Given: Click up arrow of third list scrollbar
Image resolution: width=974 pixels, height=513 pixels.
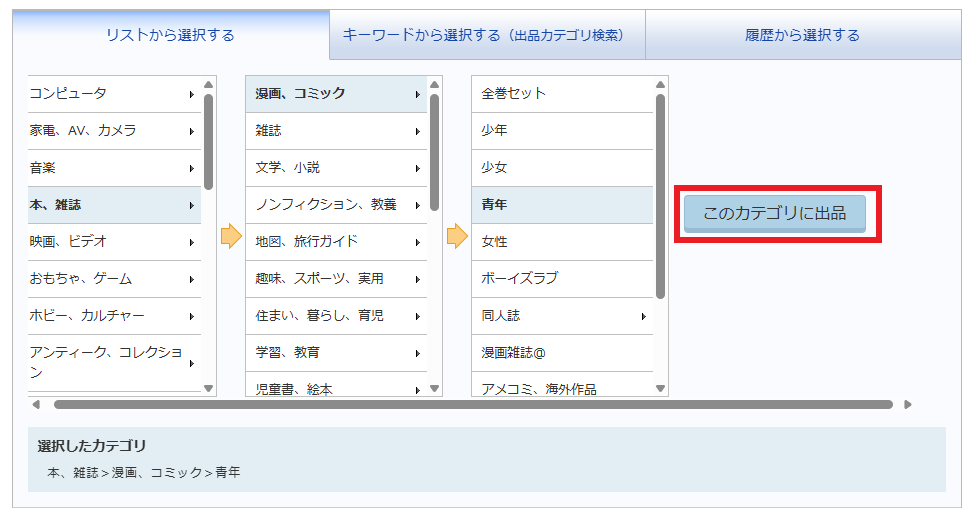Looking at the screenshot, I should pos(660,85).
